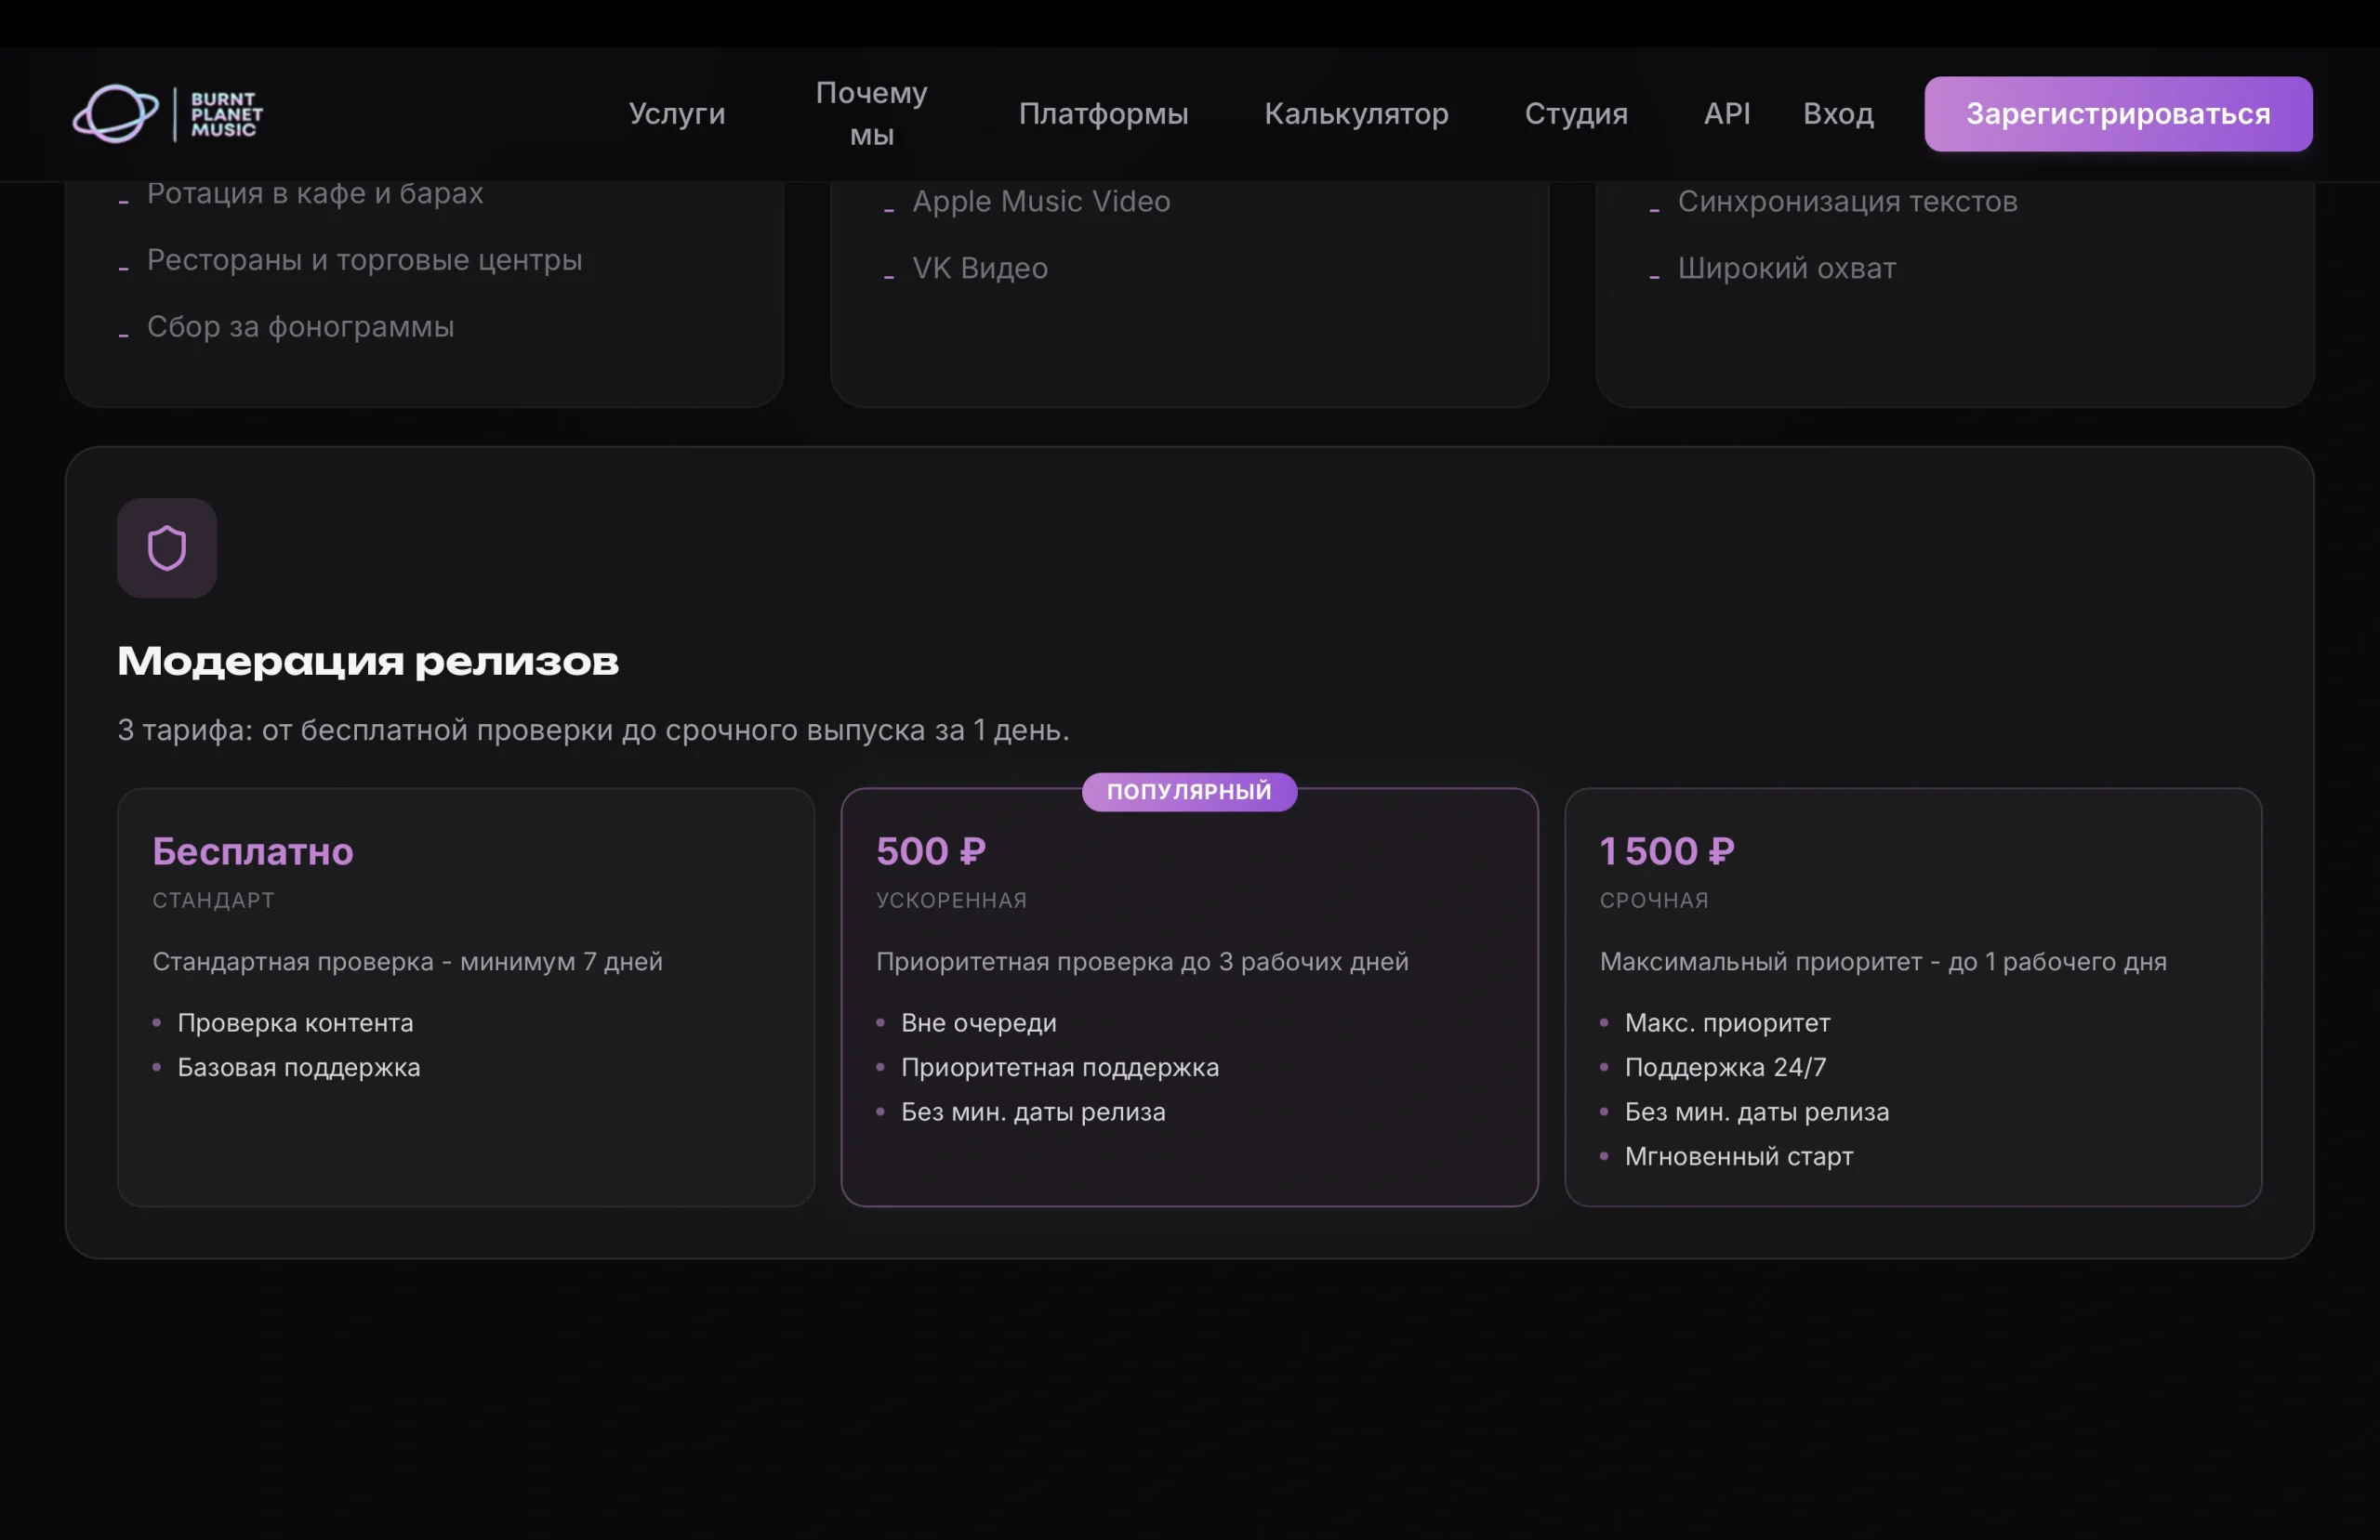Click 'Базовая поддержка' bullet
Viewport: 2380px width, 1540px height.
point(298,1067)
